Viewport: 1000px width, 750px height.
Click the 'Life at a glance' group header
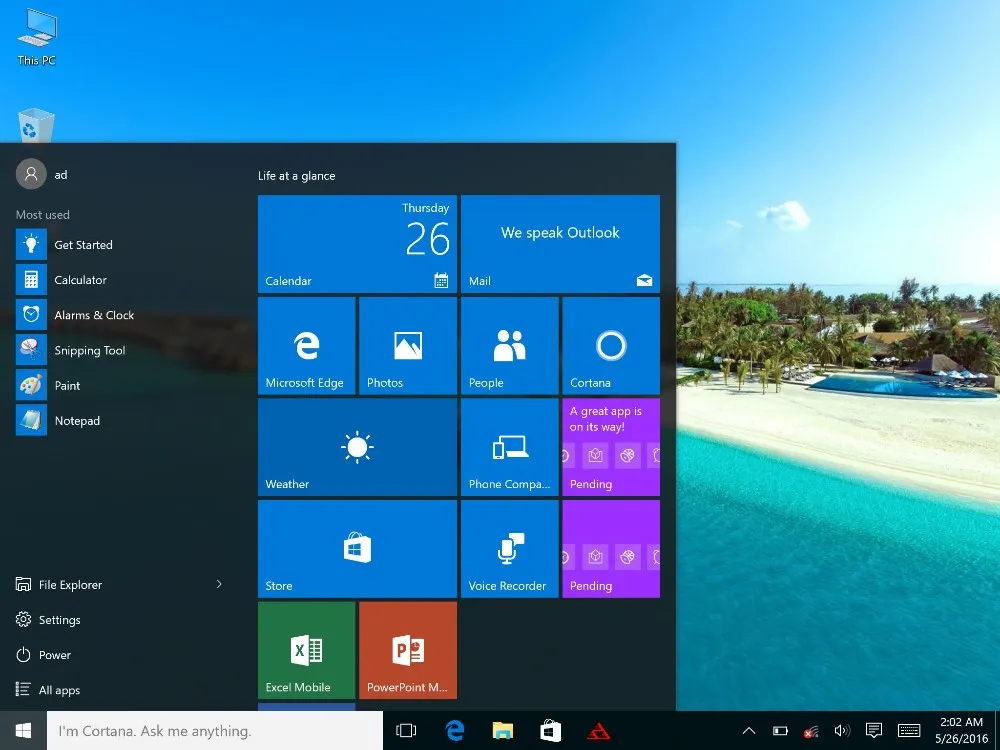click(297, 175)
